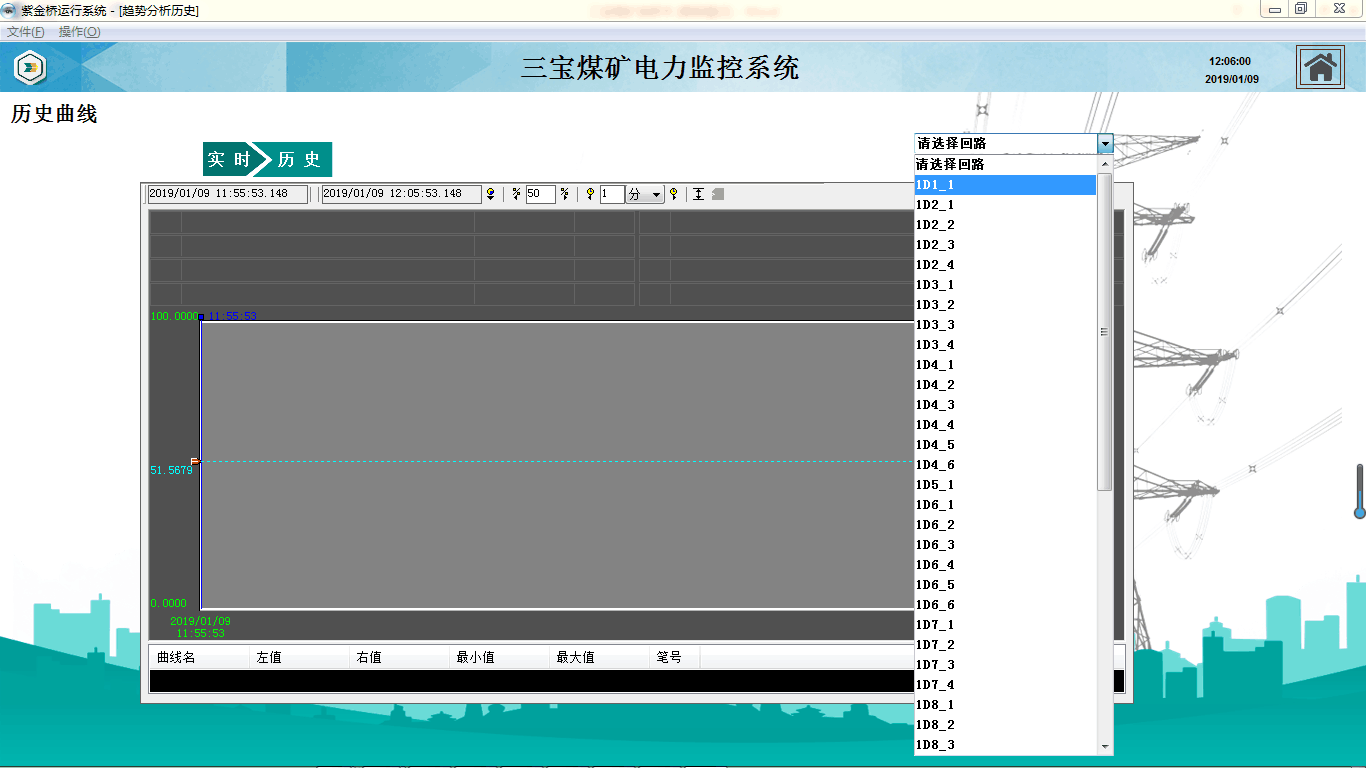1366x768 pixels.
Task: Click the bulb icon right of 分 dropdown
Action: point(674,194)
